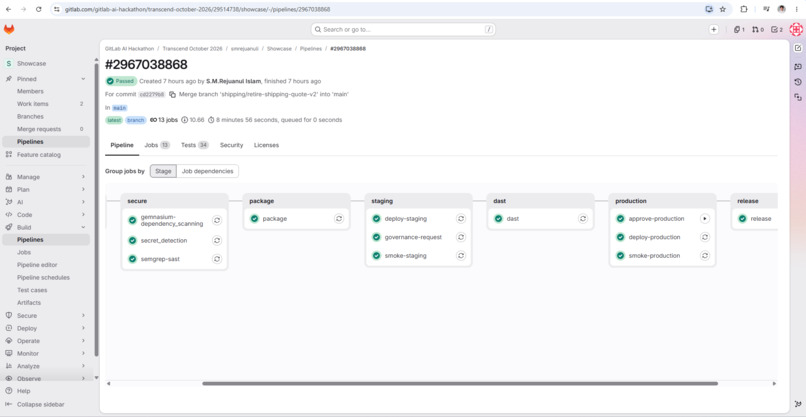Retry the deploy-production job
Image resolution: width=806 pixels, height=417 pixels.
pos(705,237)
